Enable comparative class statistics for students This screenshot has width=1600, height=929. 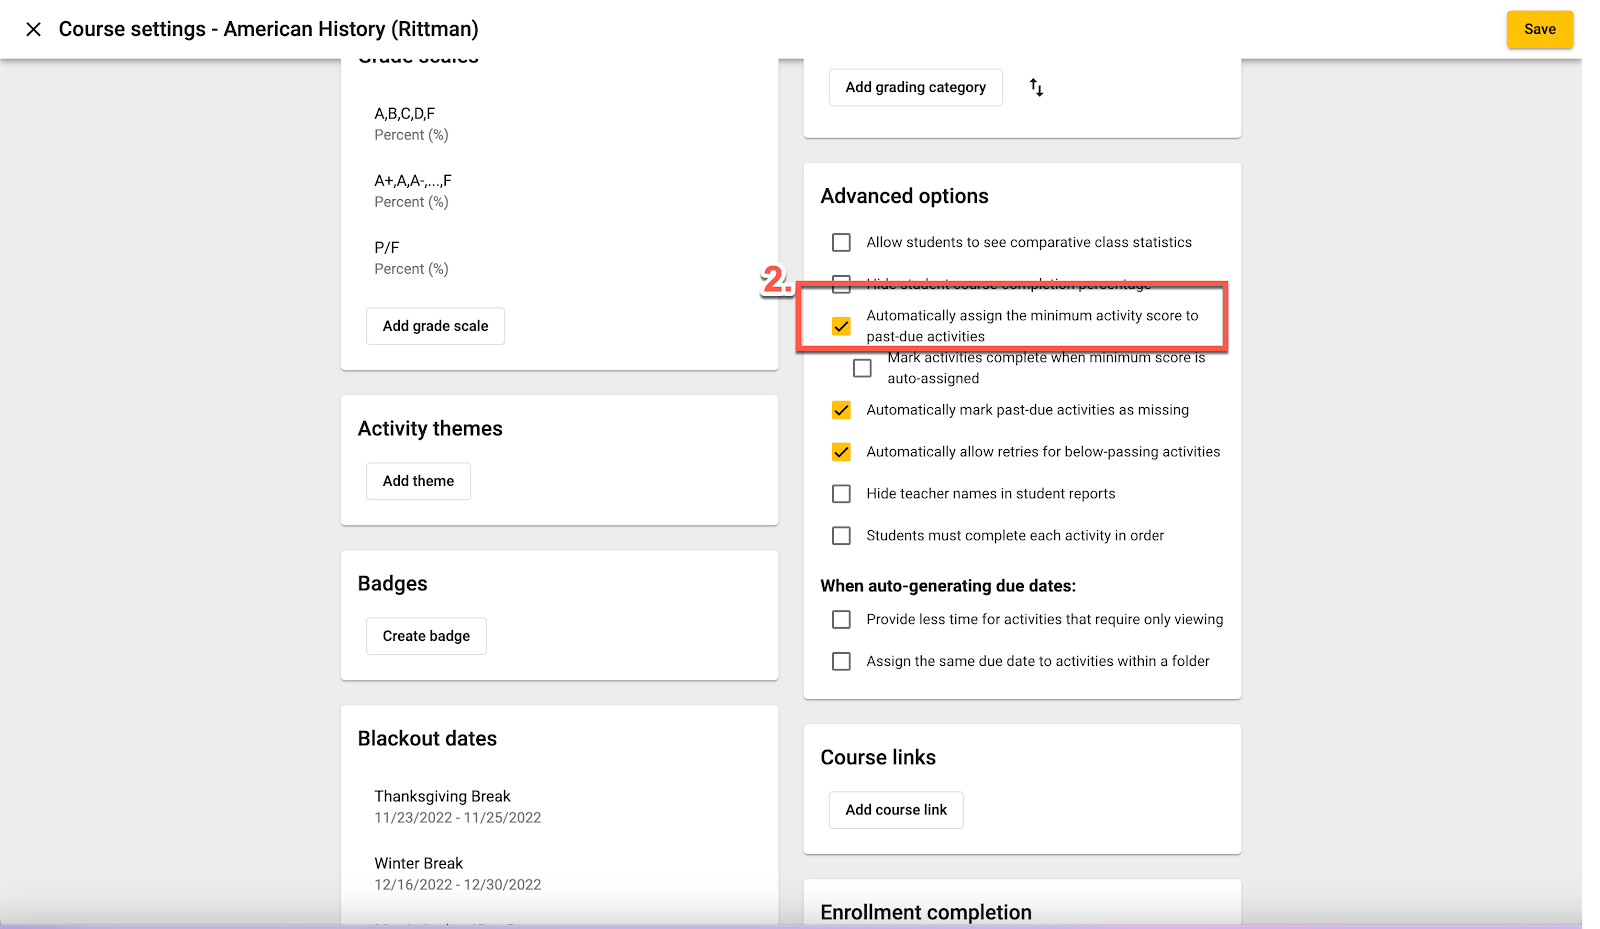(x=842, y=243)
